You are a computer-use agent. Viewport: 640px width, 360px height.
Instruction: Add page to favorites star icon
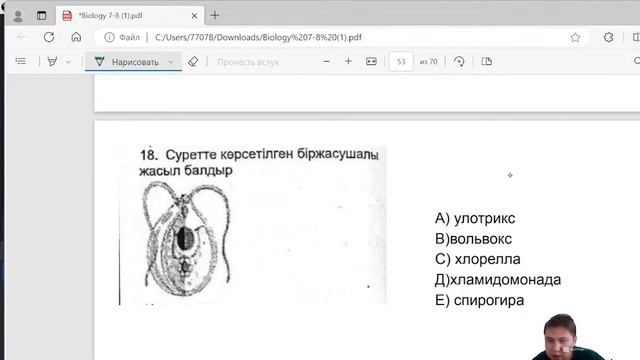point(575,38)
